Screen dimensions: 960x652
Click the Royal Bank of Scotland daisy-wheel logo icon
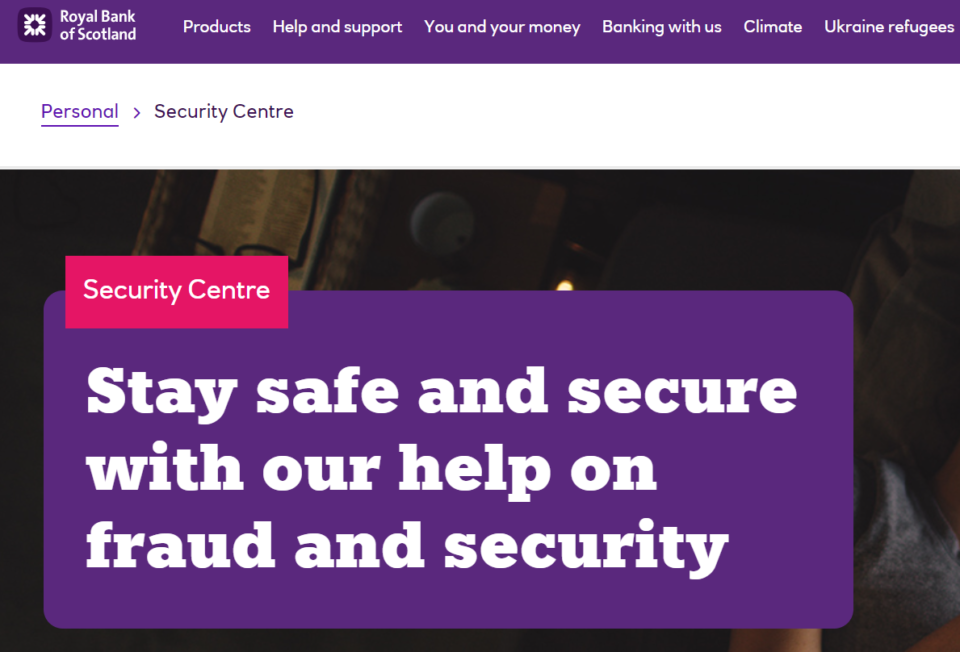coord(34,25)
